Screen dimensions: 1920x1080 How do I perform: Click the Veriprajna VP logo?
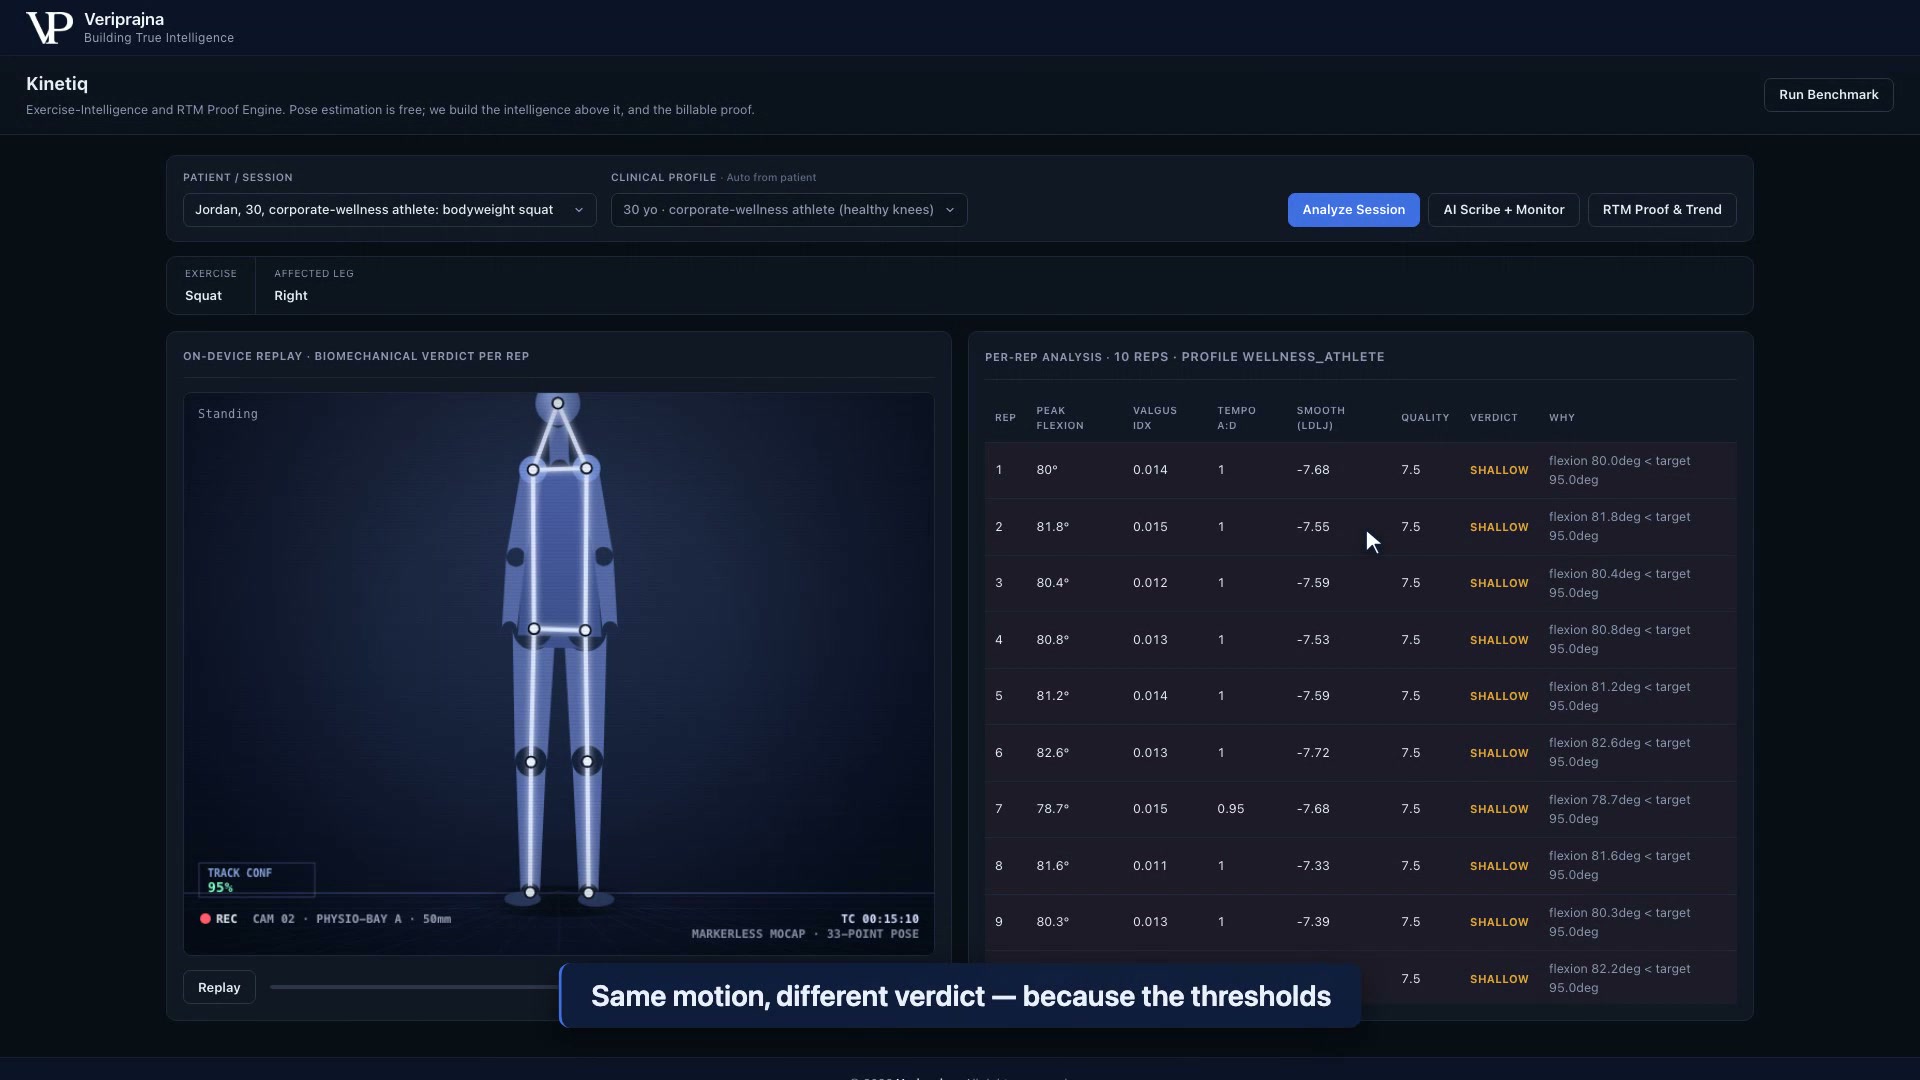point(48,28)
